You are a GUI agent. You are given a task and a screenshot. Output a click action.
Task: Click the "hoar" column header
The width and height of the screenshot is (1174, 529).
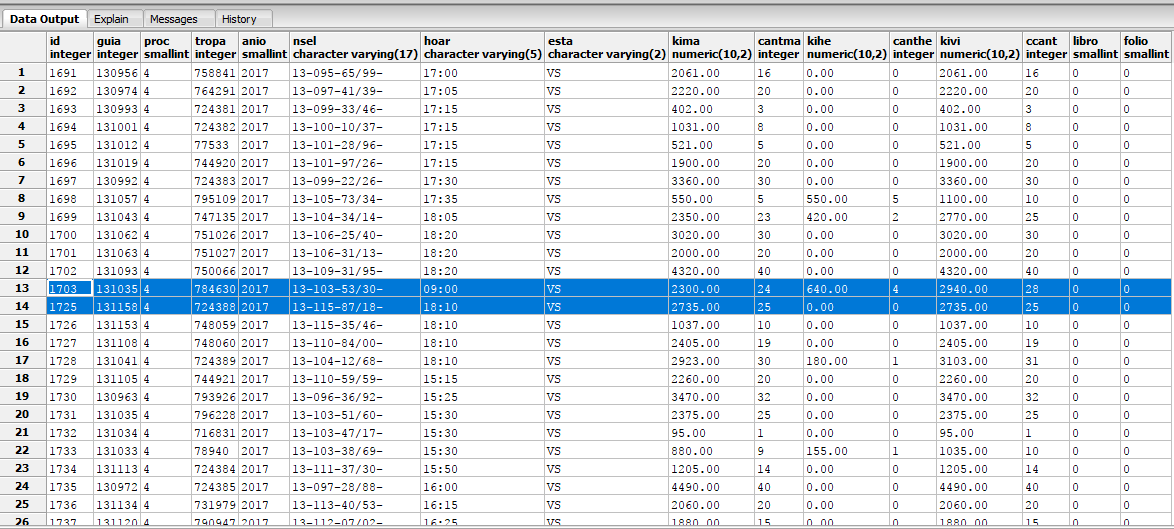pyautogui.click(x=481, y=47)
